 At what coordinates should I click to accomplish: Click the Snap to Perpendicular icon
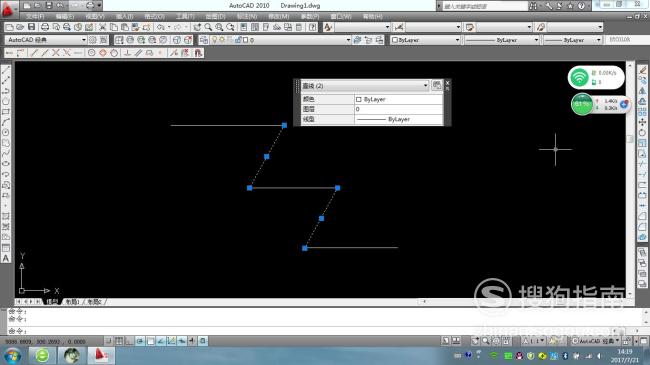click(x=127, y=53)
